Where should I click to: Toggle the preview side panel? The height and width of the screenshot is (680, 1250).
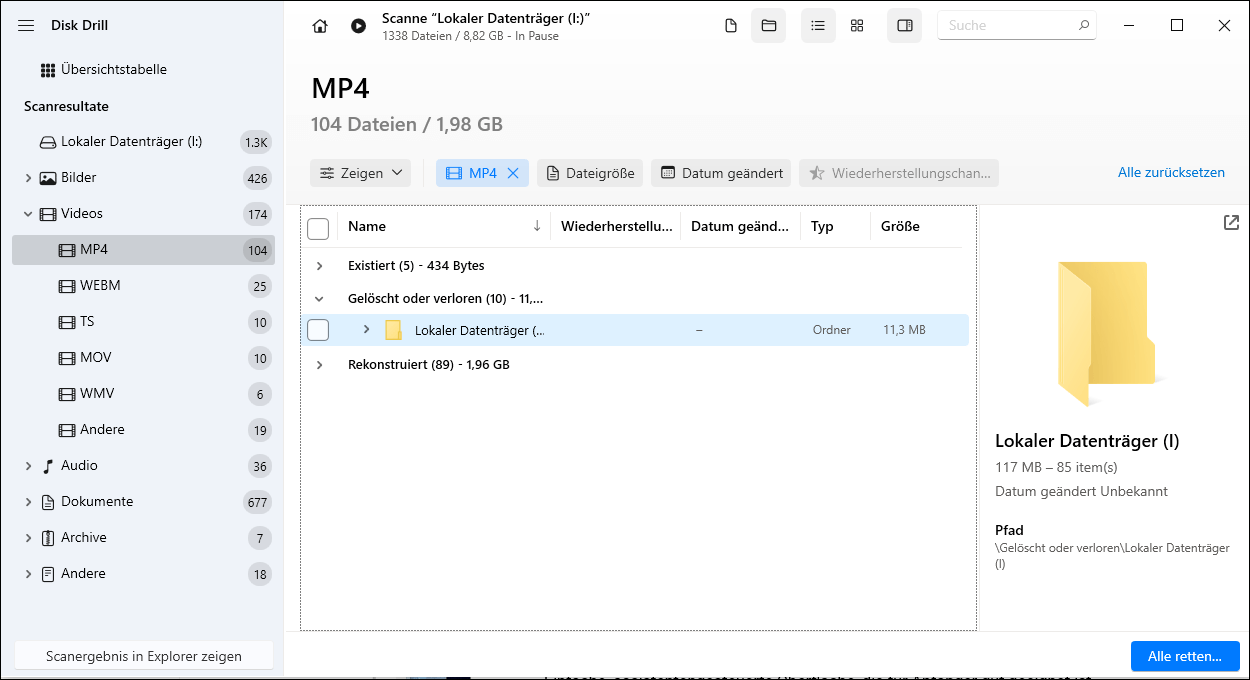tap(904, 25)
